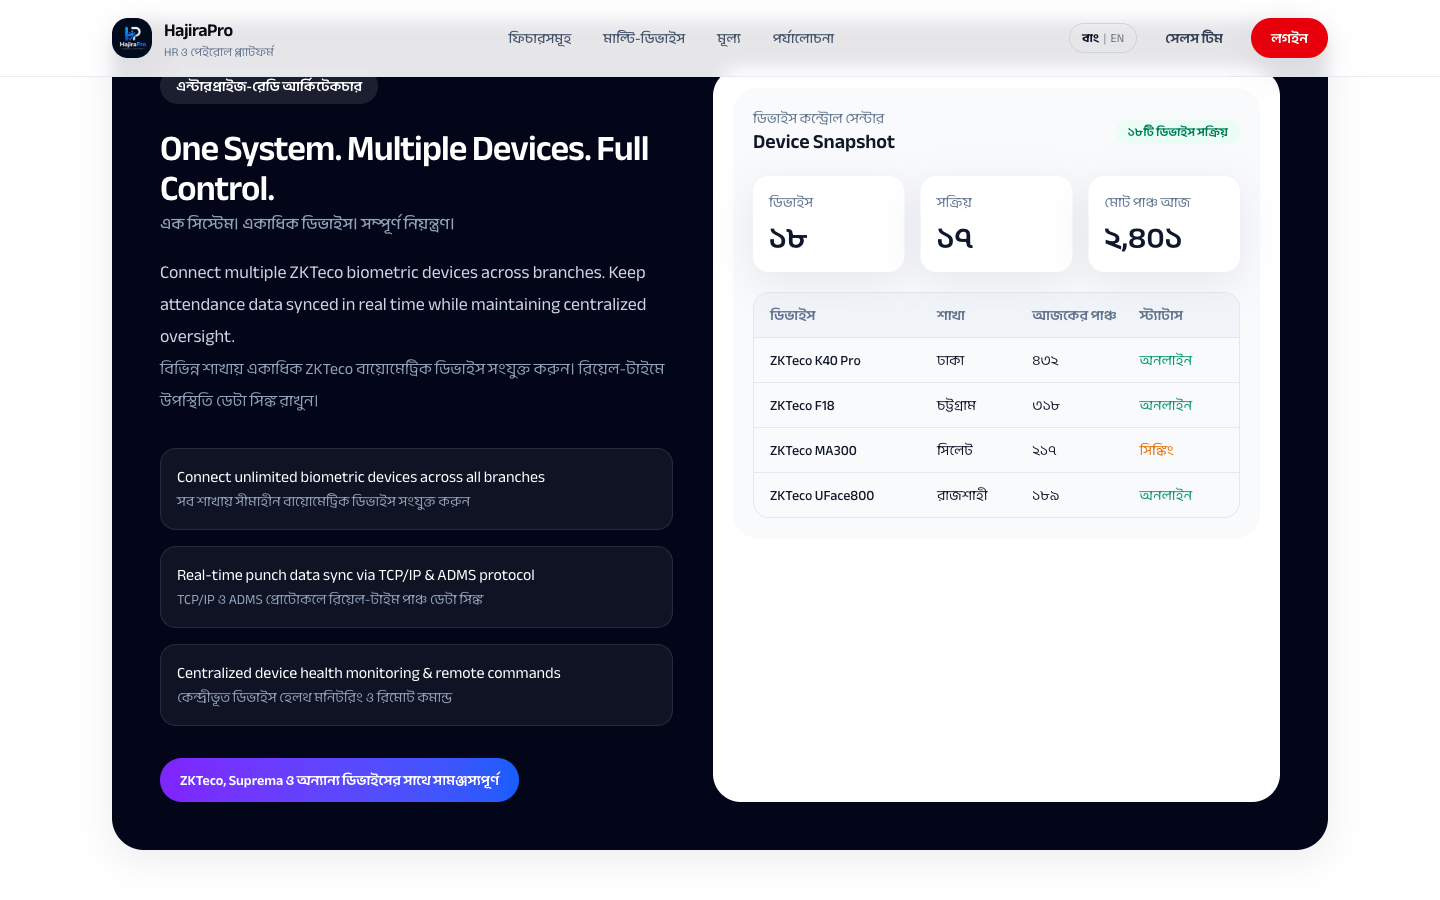Open the মাল্টি-ডিভাইস nav item
Screen dimensions: 1440x900
pyautogui.click(x=644, y=38)
